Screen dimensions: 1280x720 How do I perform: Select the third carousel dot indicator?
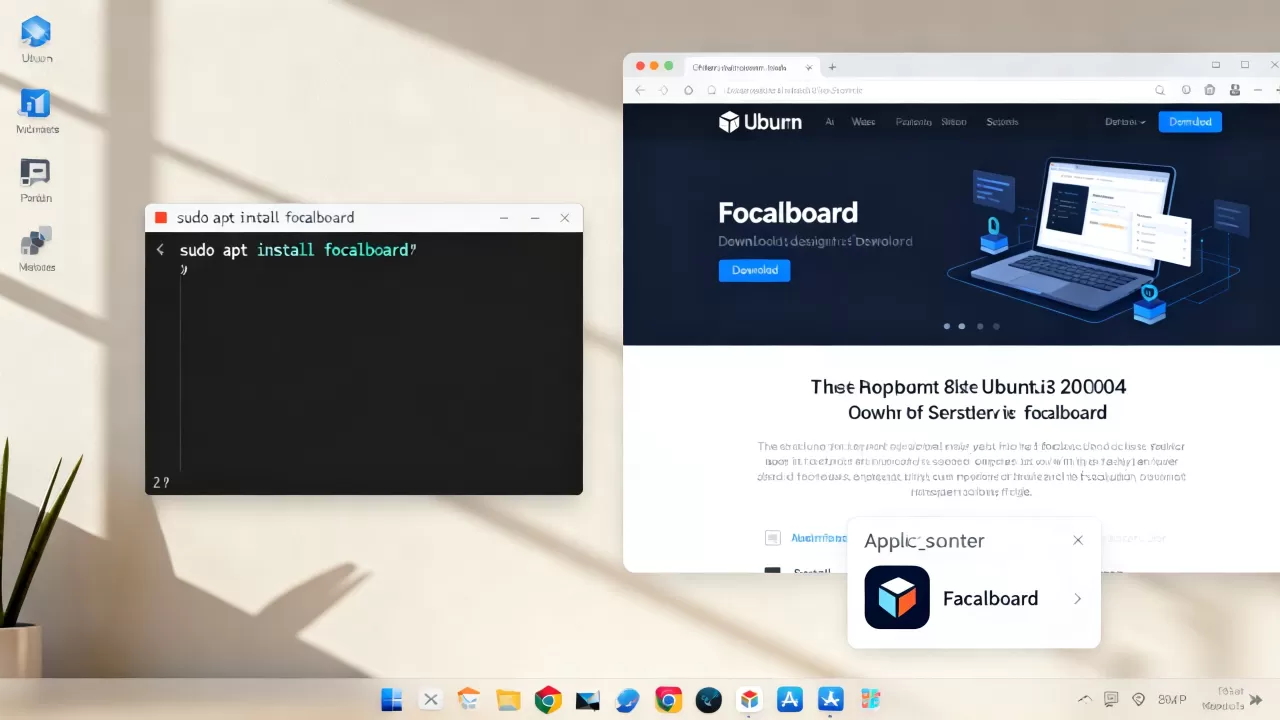[980, 326]
